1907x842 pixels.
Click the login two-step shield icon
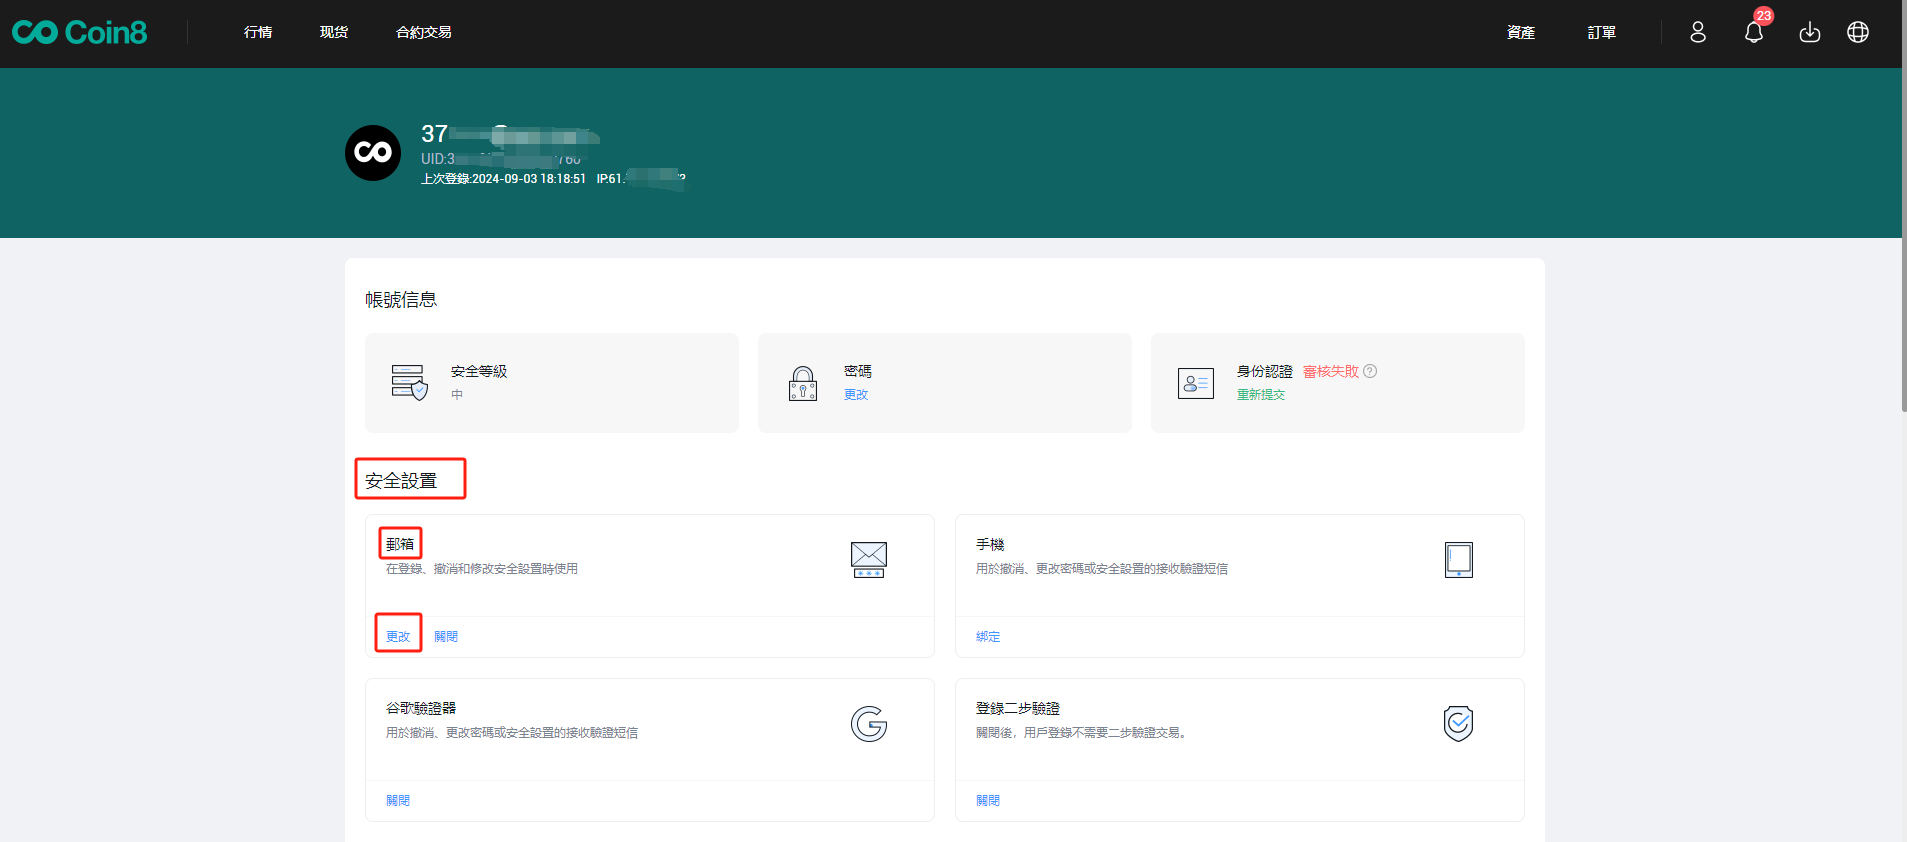click(1458, 723)
